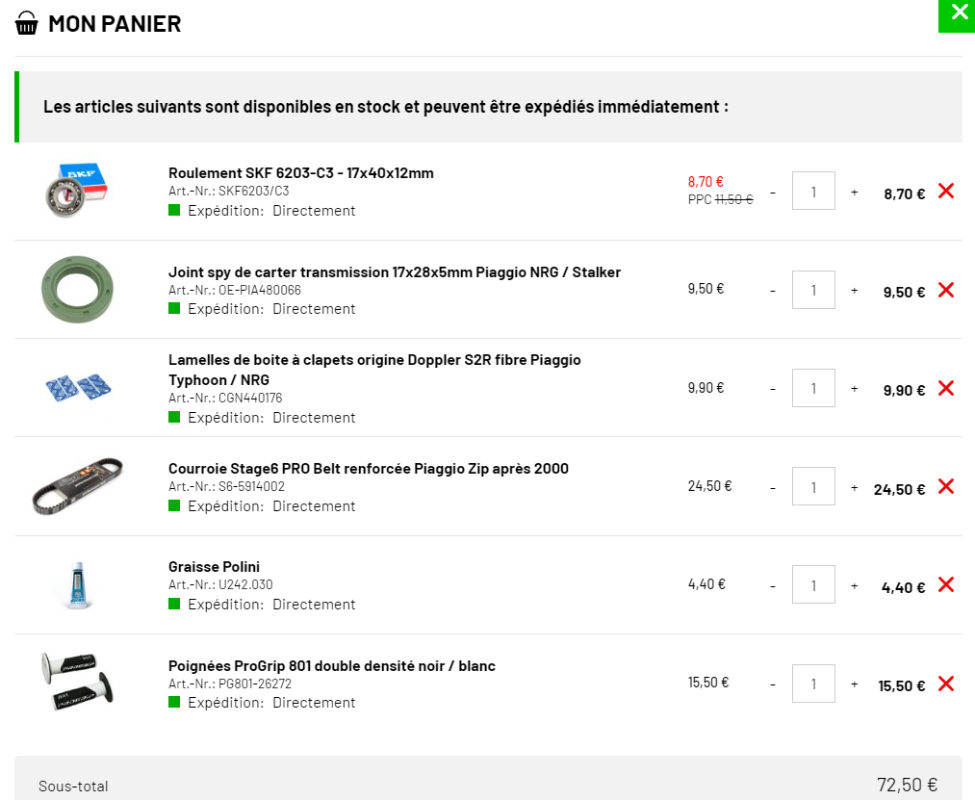Click the Sous-total label
Image resolution: width=975 pixels, height=800 pixels.
coord(73,786)
